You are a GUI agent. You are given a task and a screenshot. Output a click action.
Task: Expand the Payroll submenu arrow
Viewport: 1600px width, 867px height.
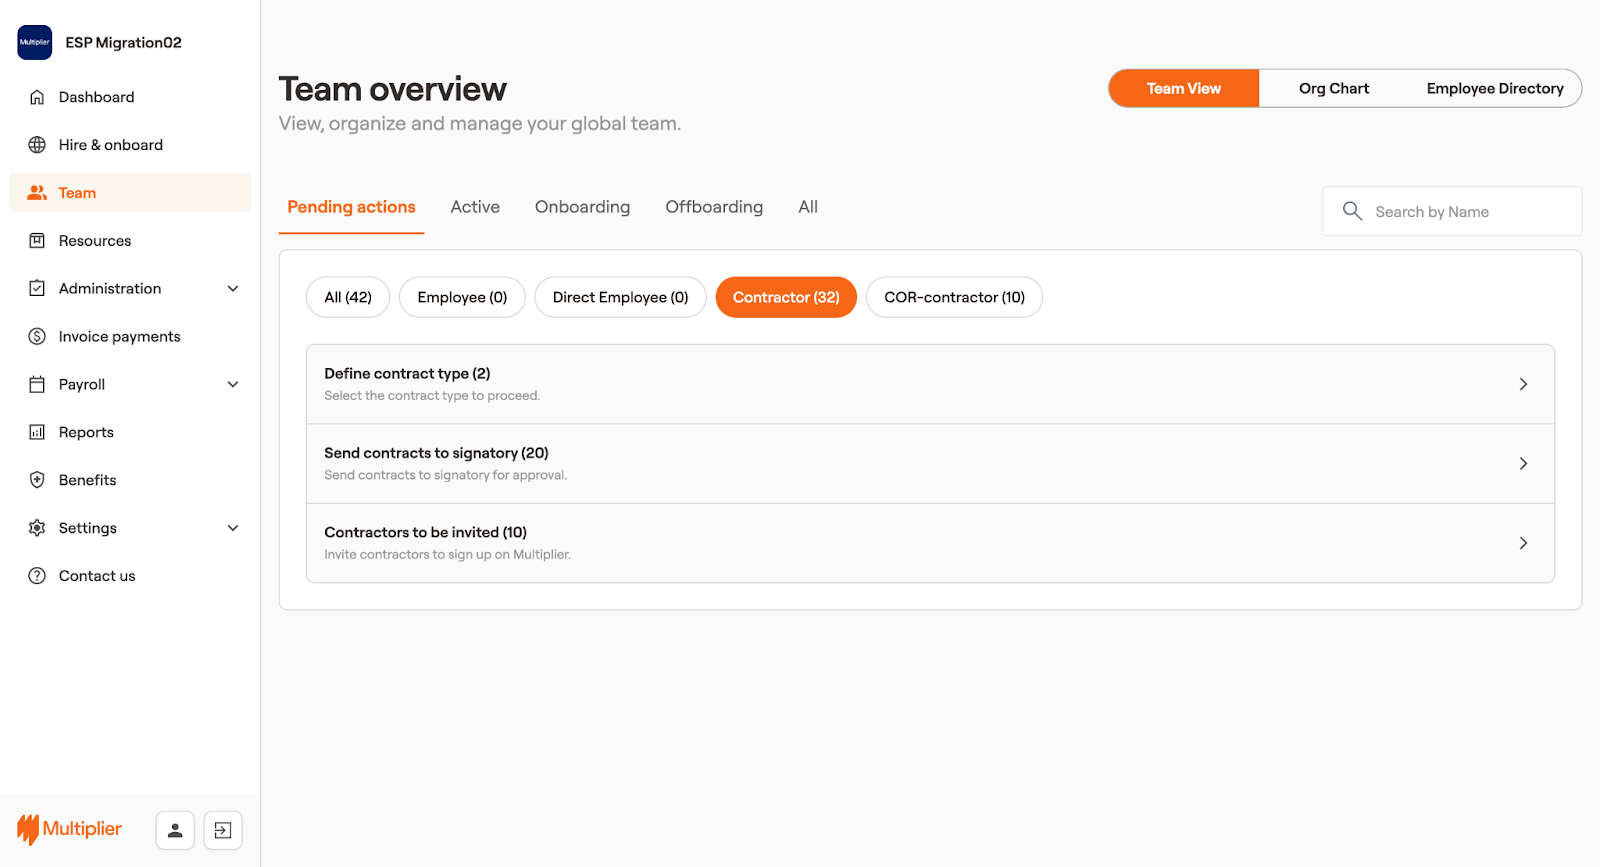click(x=233, y=385)
